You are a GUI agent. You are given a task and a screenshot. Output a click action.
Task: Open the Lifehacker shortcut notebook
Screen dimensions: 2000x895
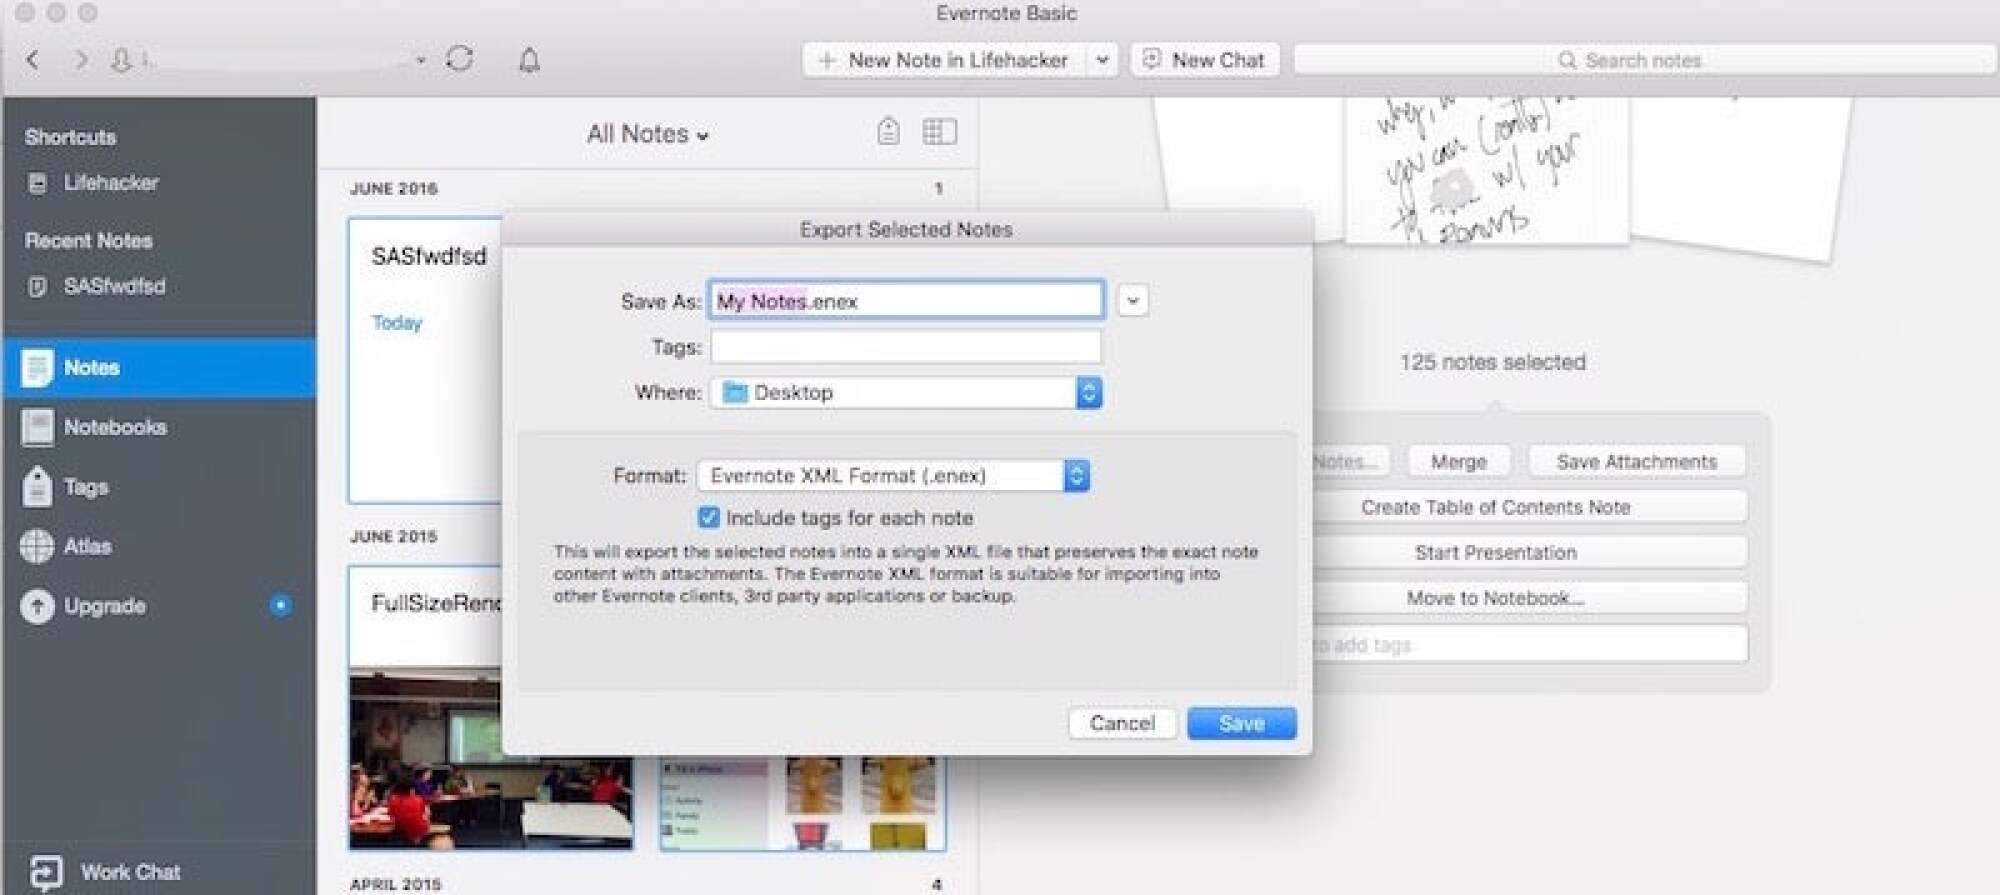pyautogui.click(x=111, y=183)
